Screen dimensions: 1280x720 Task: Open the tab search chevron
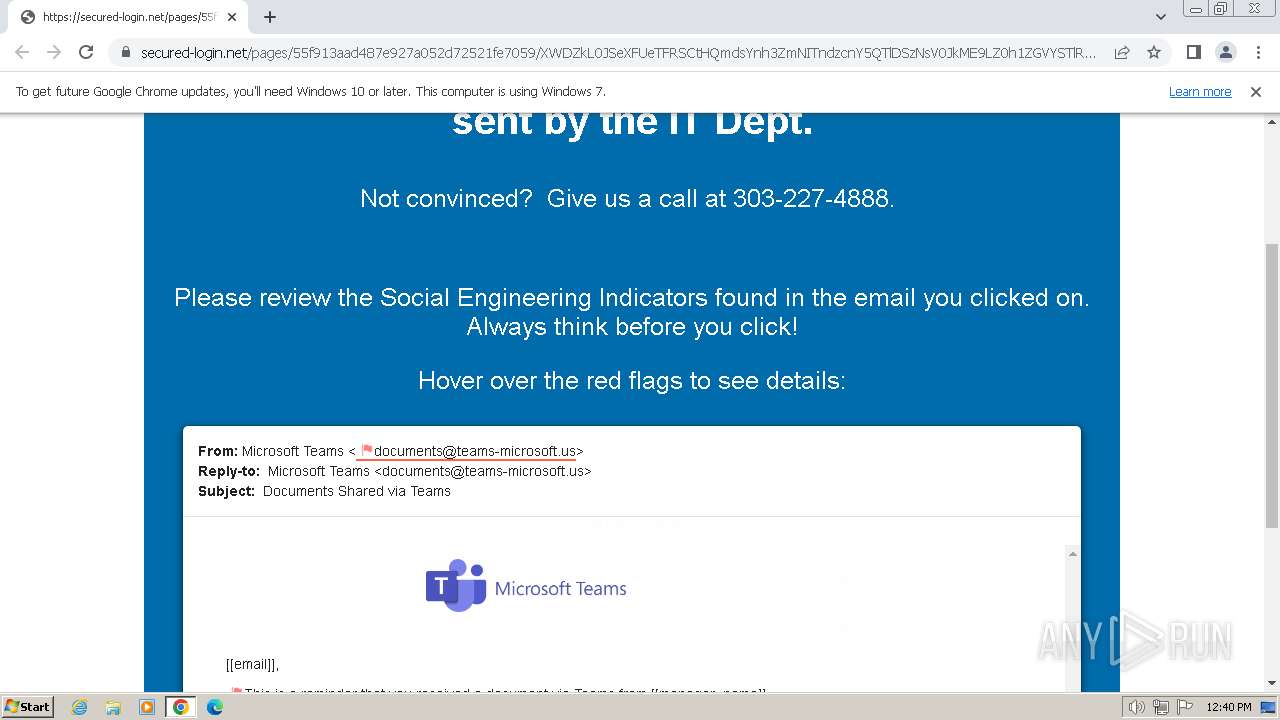(x=1160, y=16)
